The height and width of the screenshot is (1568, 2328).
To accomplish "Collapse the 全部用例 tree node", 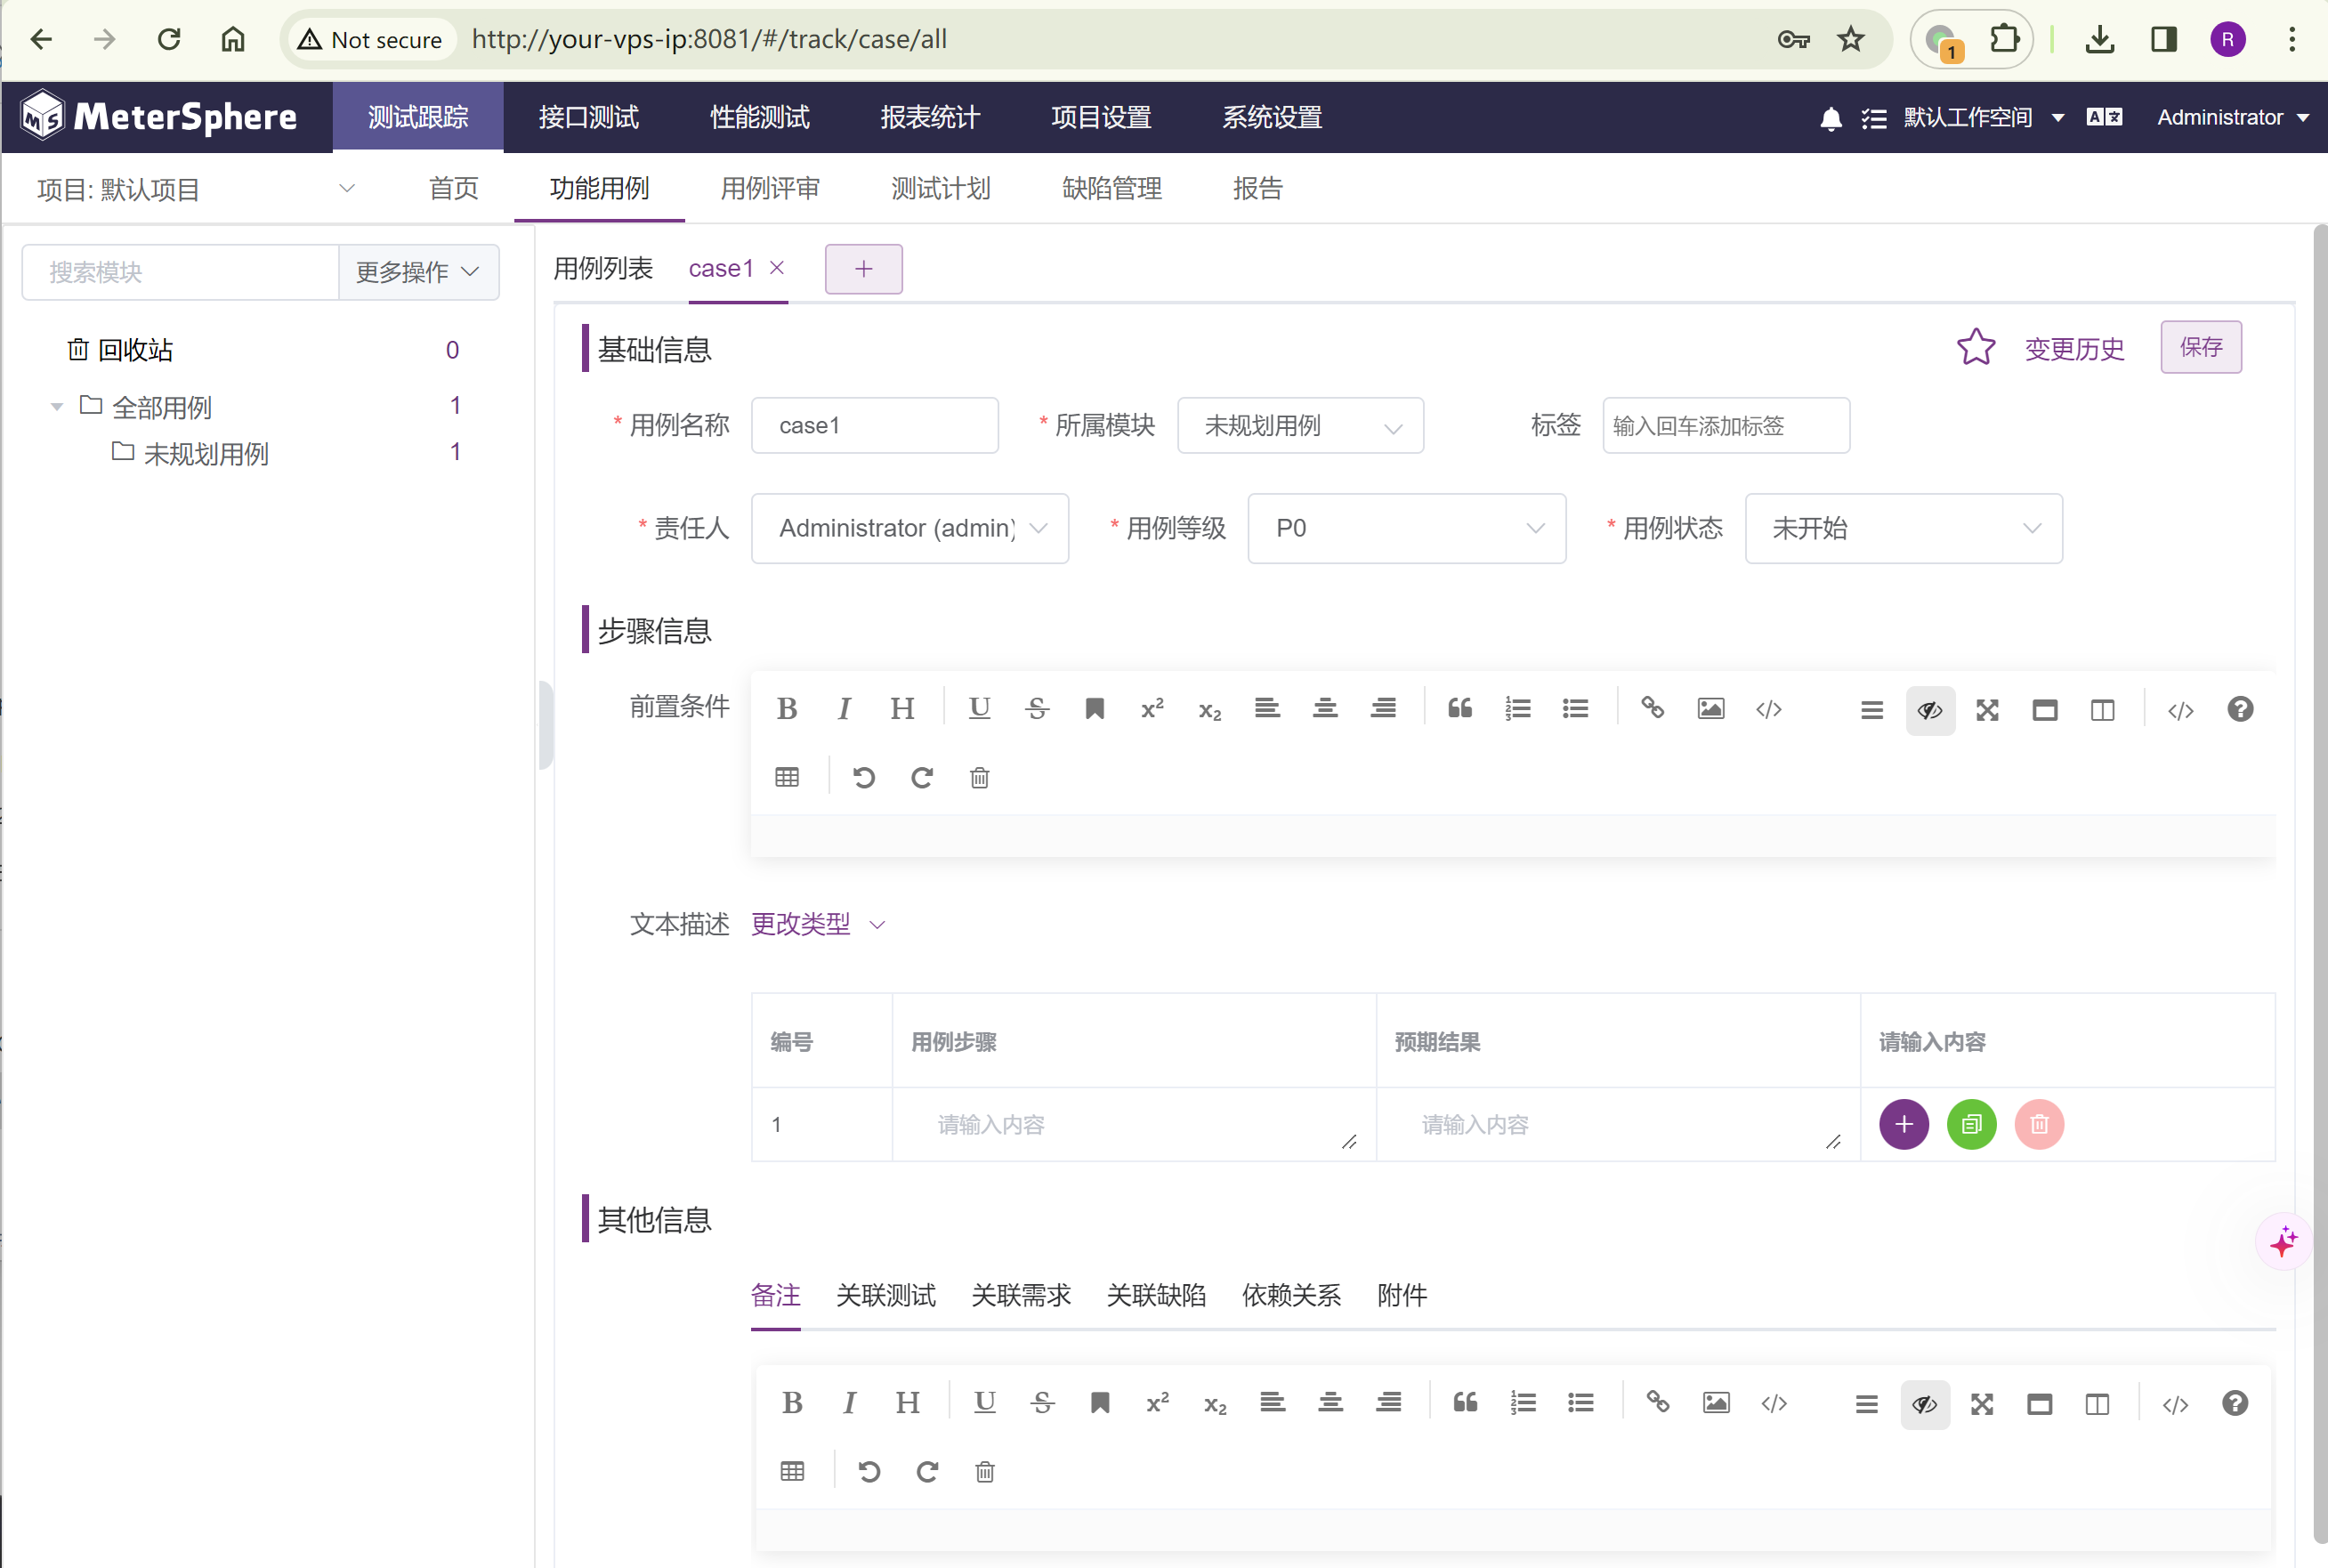I will [x=57, y=407].
